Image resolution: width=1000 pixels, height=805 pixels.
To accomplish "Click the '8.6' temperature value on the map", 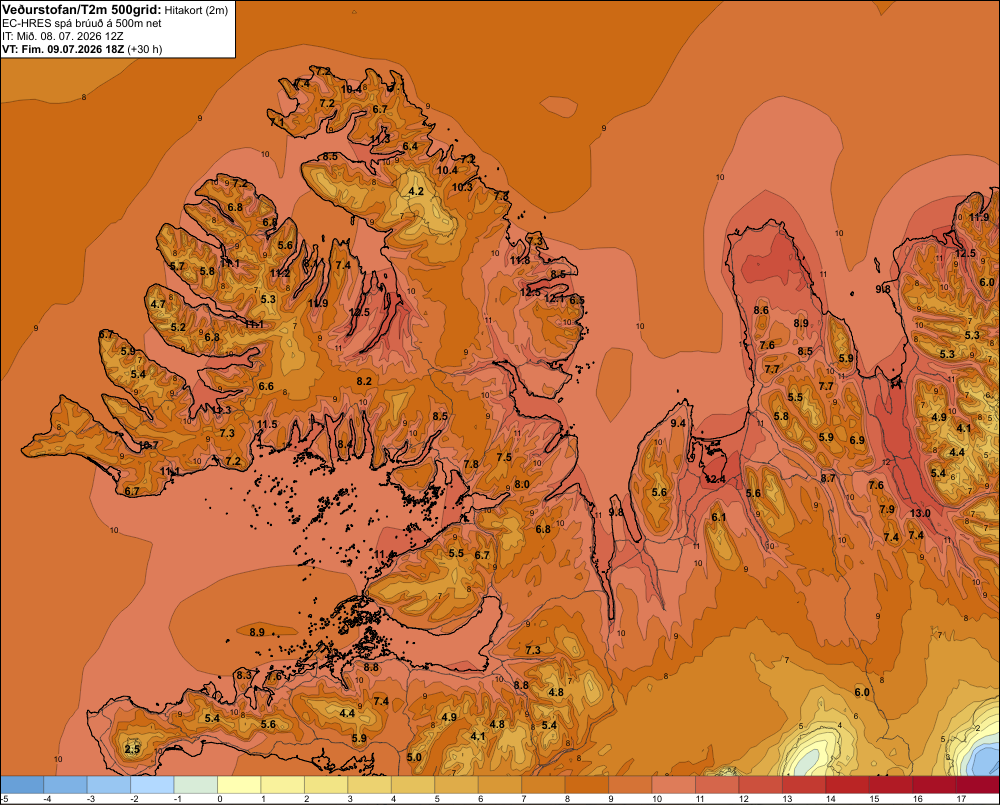I will coord(761,310).
